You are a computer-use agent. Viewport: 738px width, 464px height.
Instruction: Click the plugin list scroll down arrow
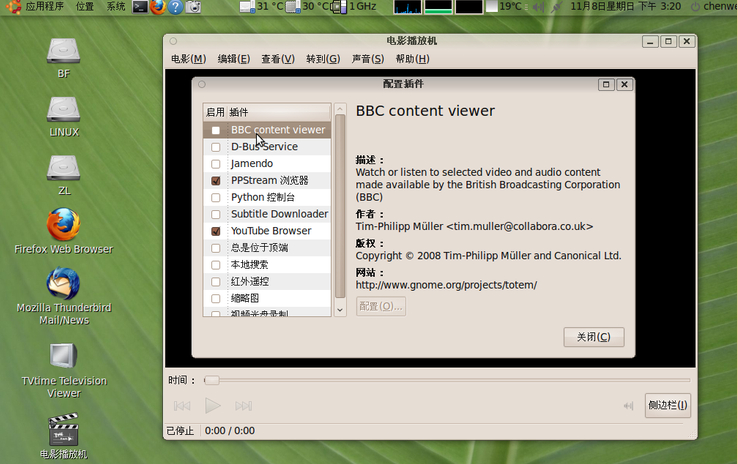[340, 310]
